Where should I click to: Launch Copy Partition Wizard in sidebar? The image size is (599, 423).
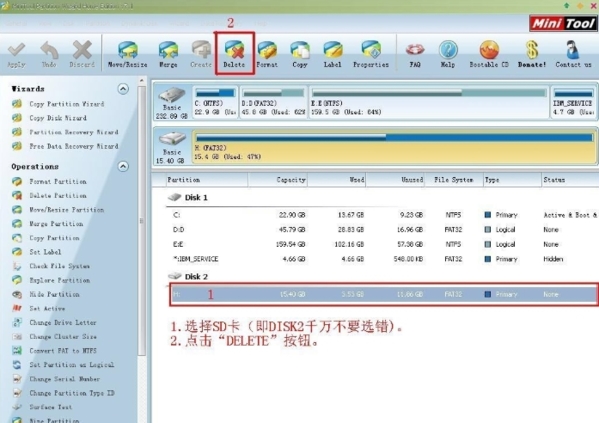pos(58,104)
